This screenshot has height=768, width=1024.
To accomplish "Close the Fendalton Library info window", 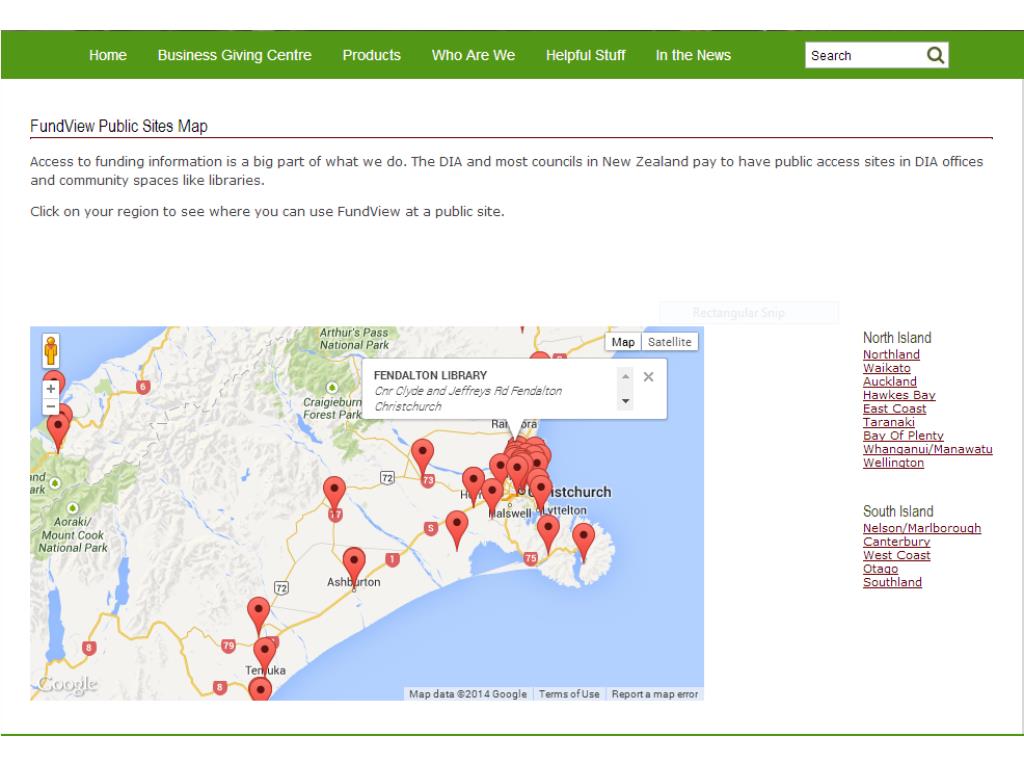I will click(x=648, y=377).
